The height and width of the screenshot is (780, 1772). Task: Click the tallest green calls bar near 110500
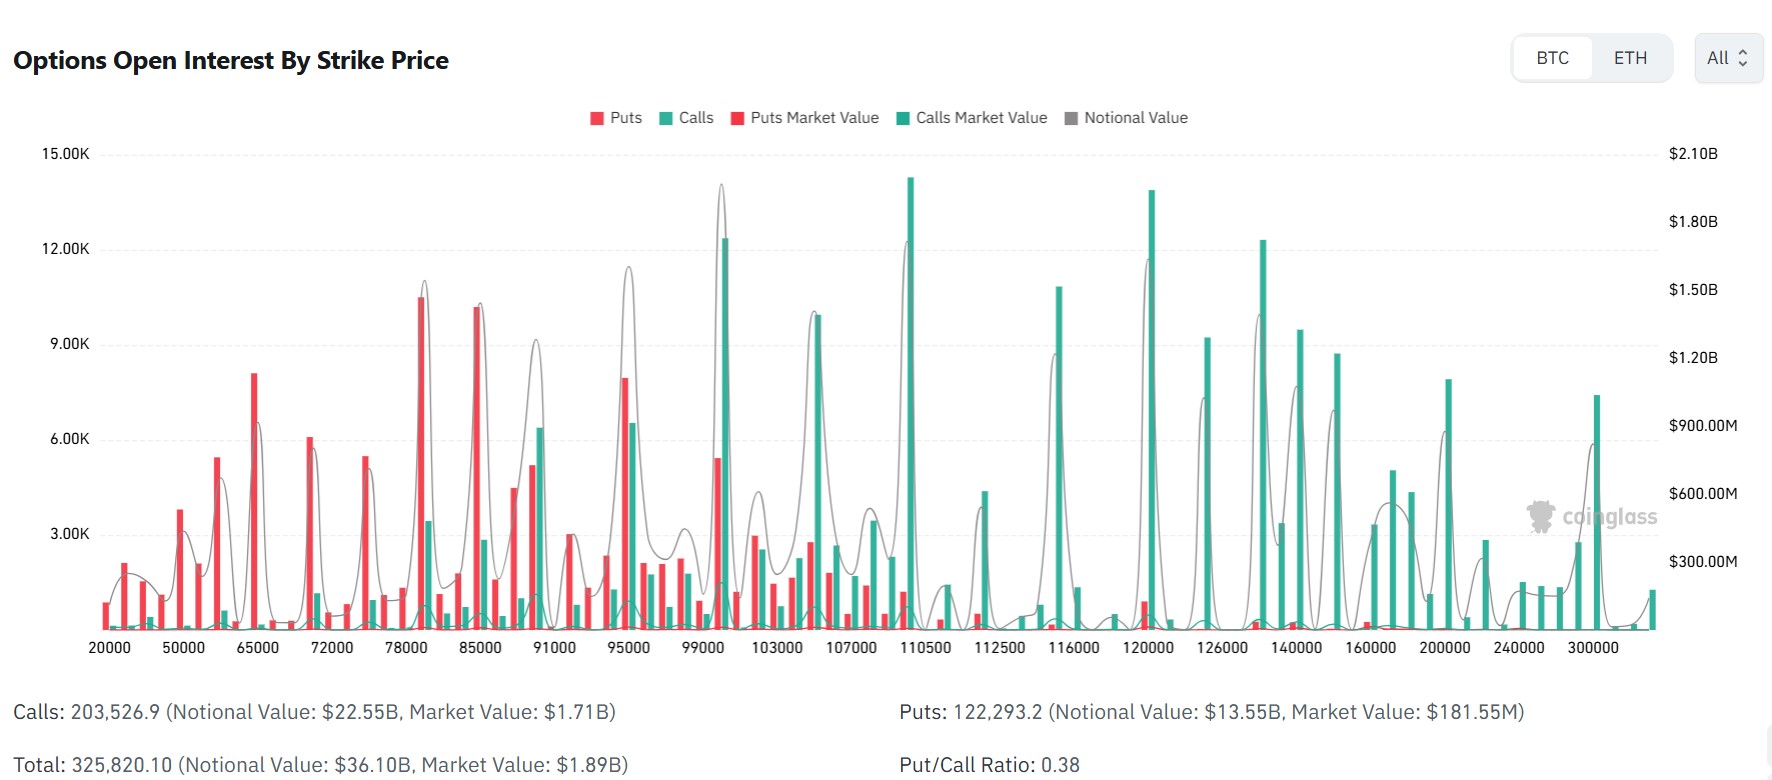click(x=911, y=403)
